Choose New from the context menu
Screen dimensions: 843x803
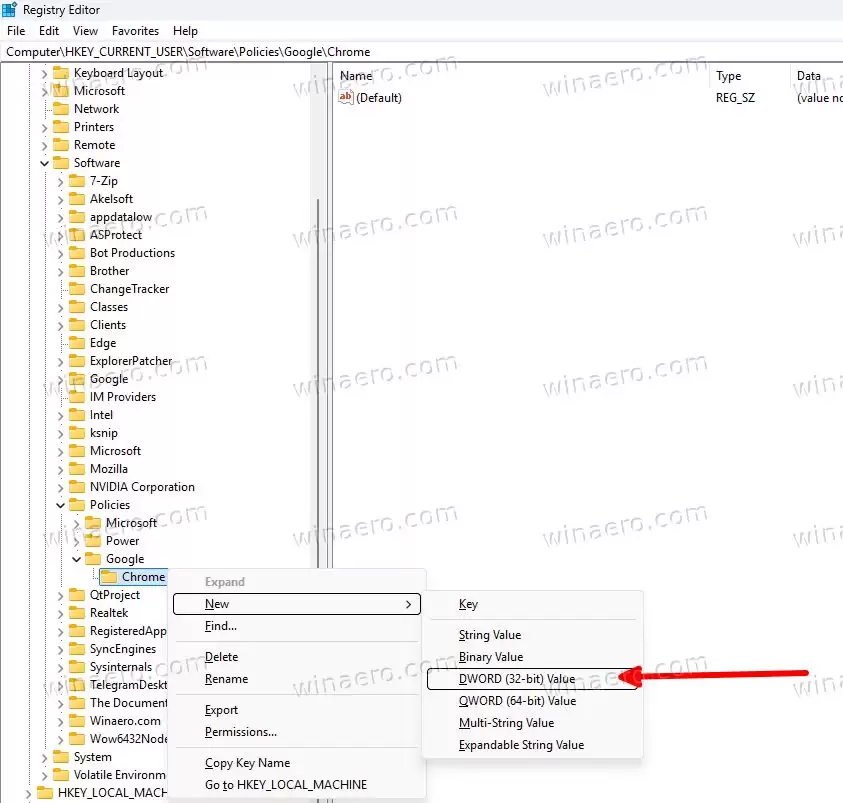pos(297,604)
